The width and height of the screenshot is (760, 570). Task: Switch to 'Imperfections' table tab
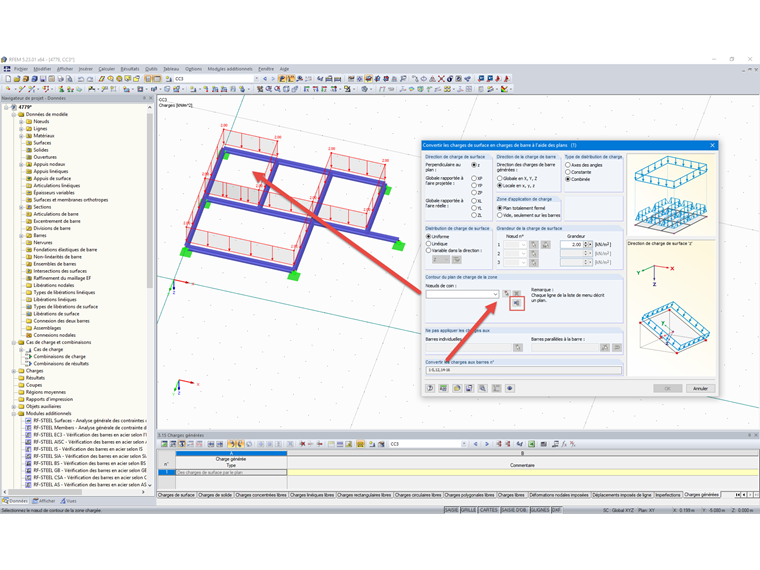pos(668,495)
